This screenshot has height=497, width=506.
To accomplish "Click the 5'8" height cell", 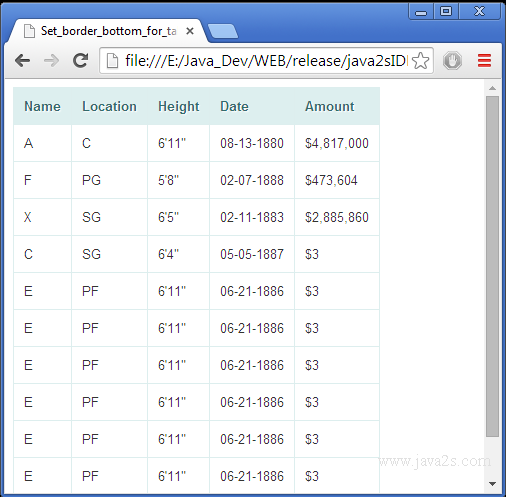I will (178, 180).
